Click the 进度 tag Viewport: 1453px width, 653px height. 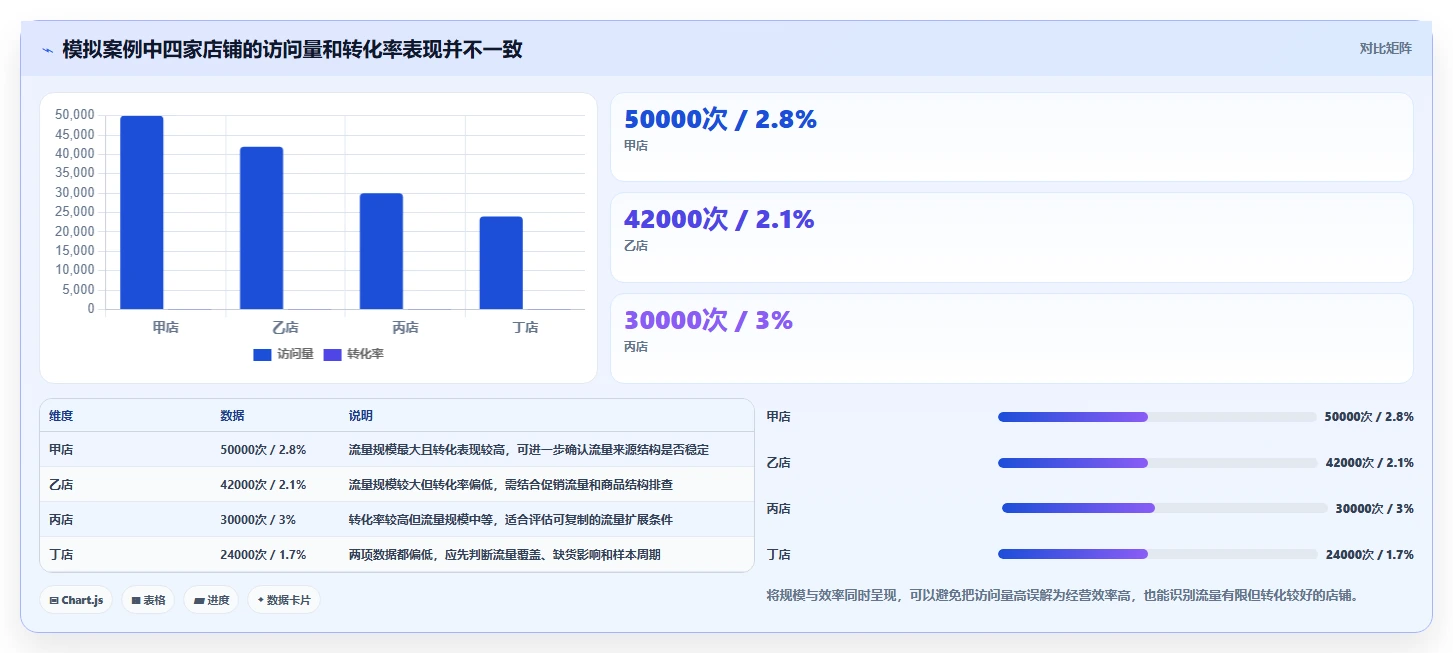(211, 600)
